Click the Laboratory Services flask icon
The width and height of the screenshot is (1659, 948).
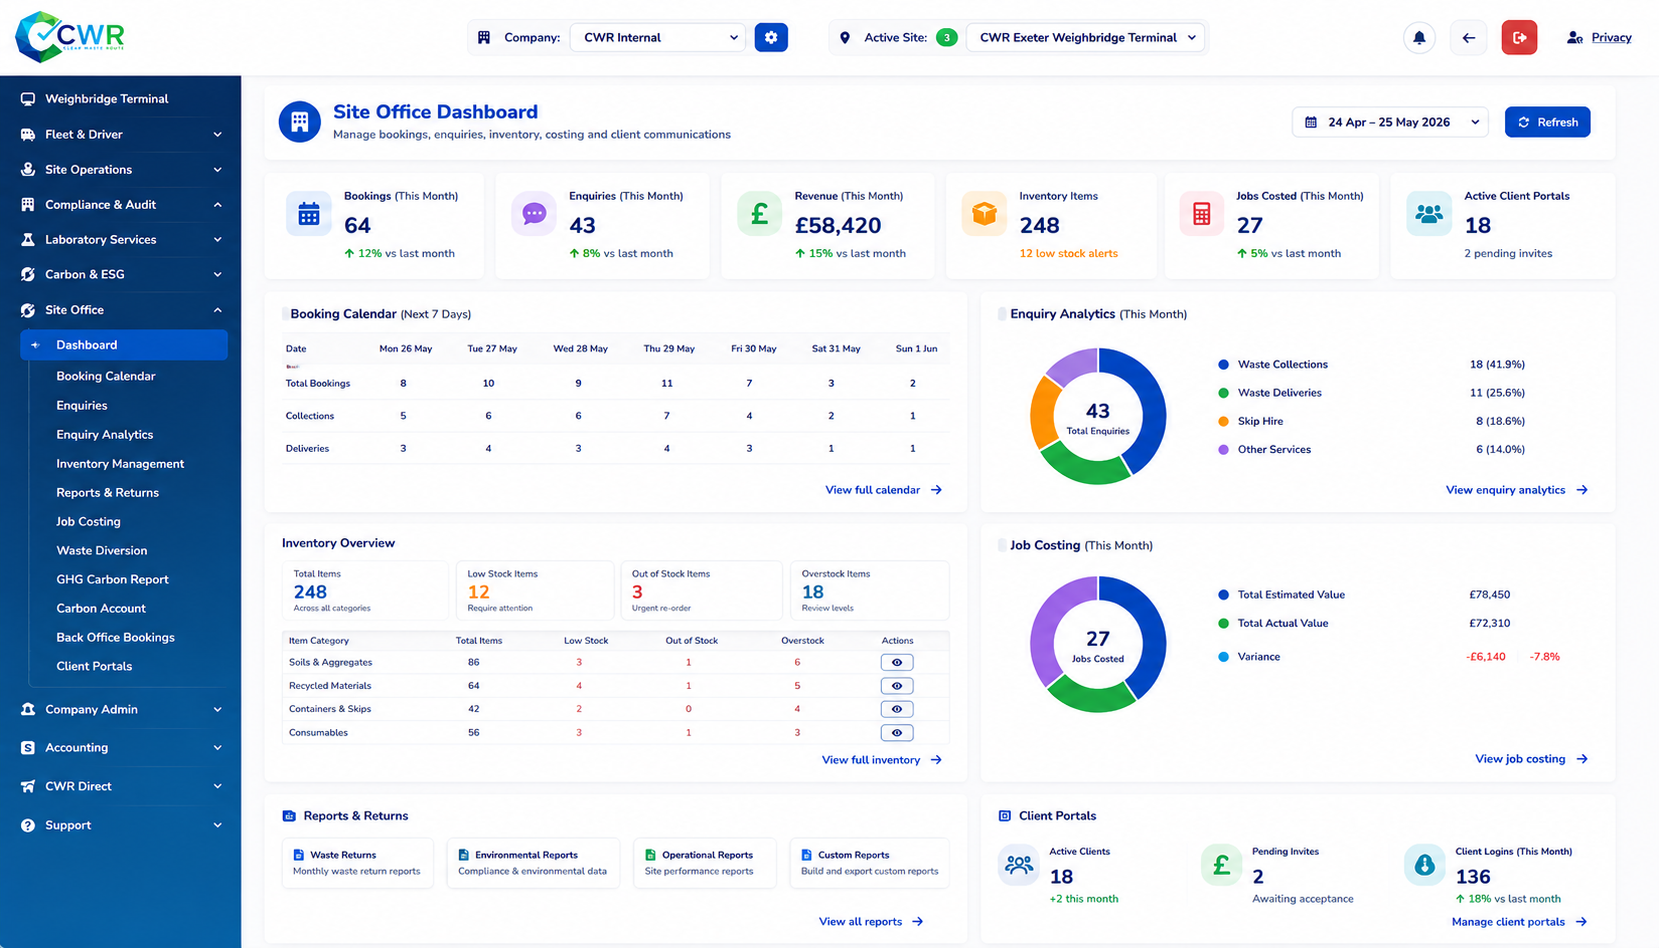click(28, 240)
